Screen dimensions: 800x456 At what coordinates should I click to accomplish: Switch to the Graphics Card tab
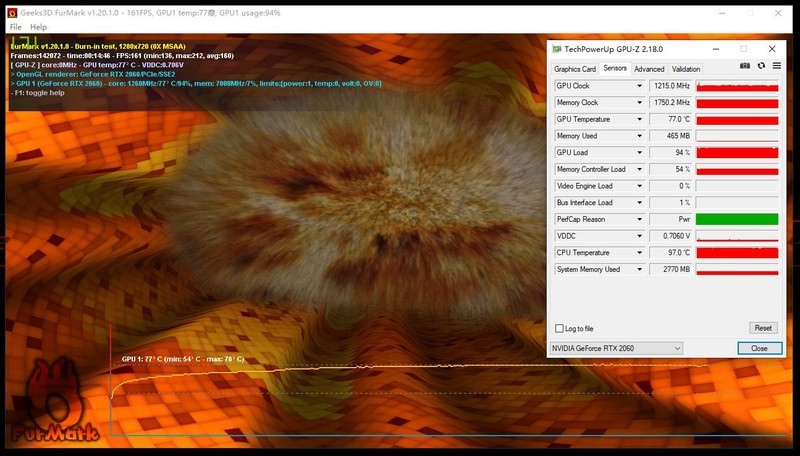pyautogui.click(x=575, y=69)
